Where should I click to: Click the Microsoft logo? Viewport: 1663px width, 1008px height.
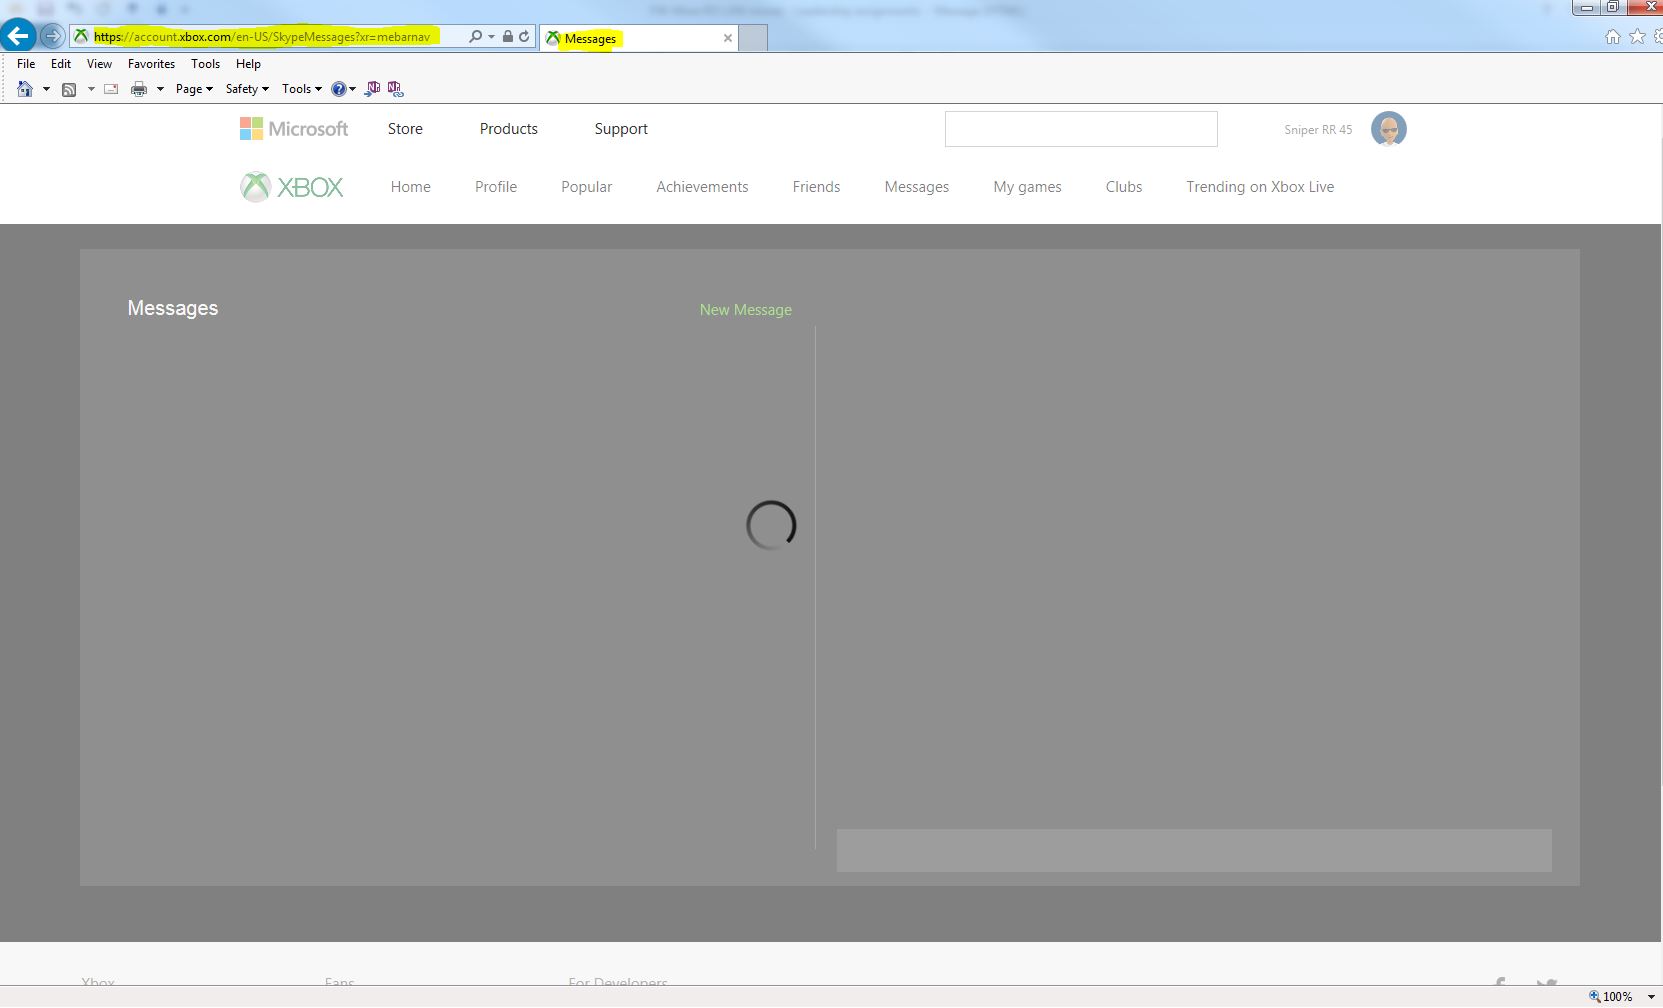pos(294,129)
